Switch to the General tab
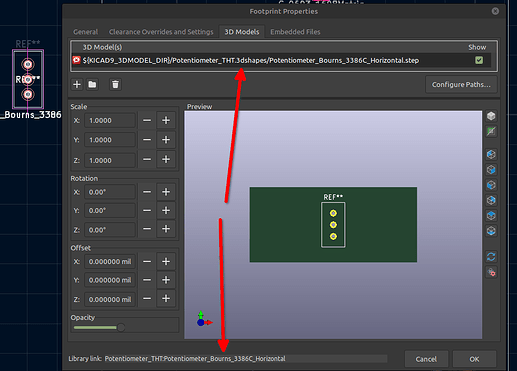This screenshot has width=517, height=371. click(86, 32)
